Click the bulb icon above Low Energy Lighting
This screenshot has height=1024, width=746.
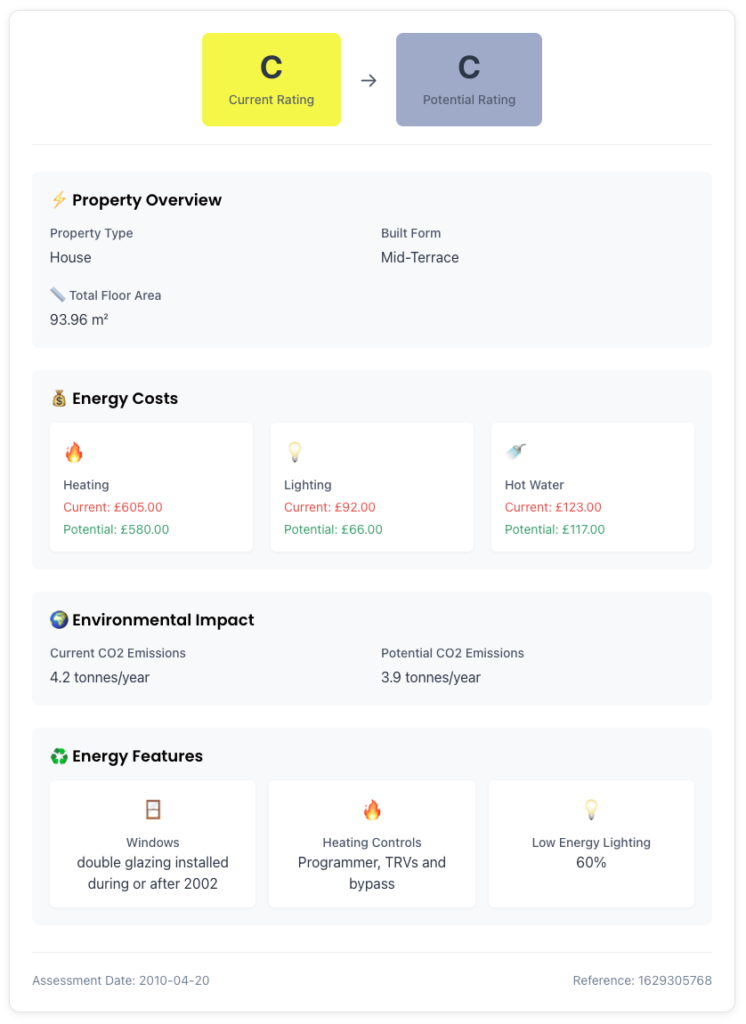click(x=591, y=810)
